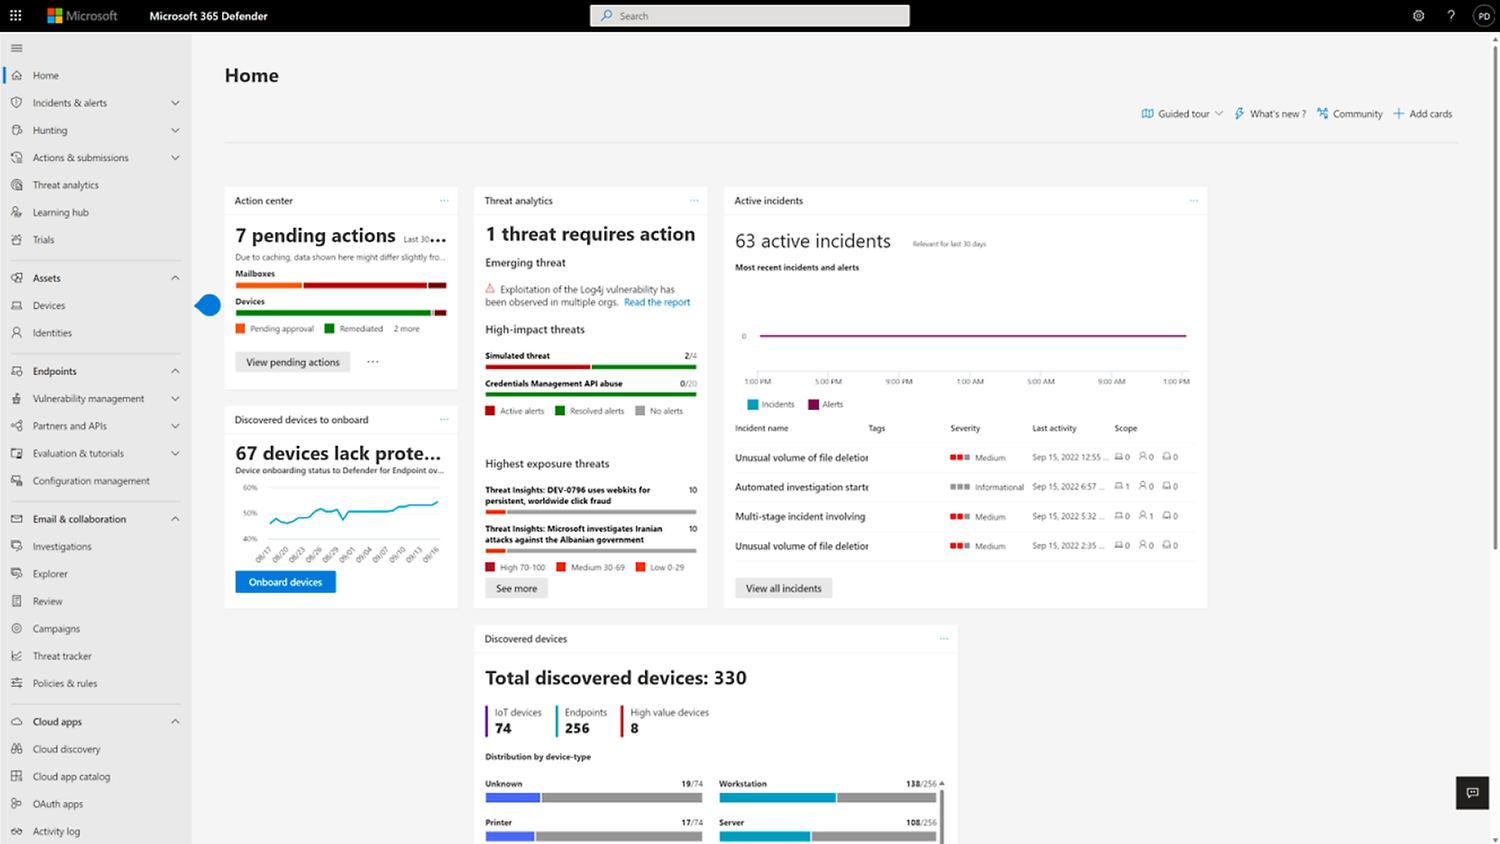This screenshot has width=1500, height=844.
Task: Click the Credentials Management API abuse bar
Action: point(591,395)
